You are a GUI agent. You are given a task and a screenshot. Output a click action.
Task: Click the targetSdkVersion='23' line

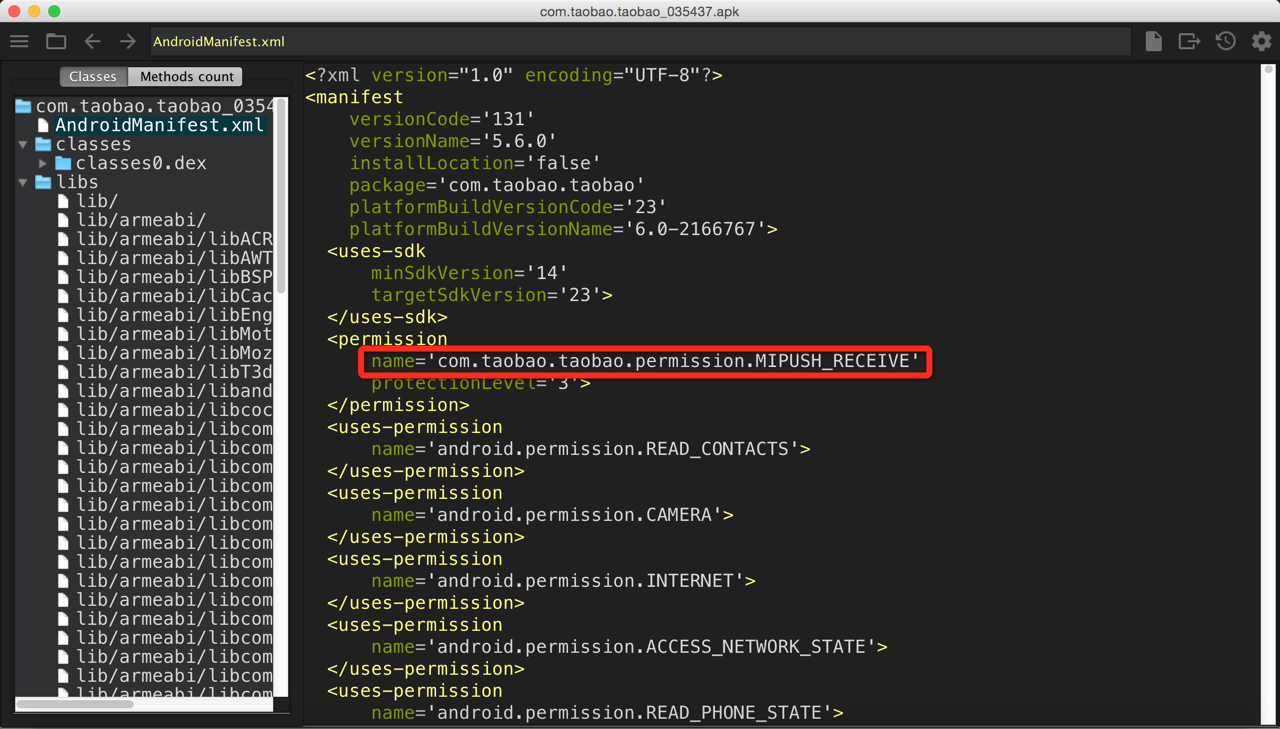[492, 295]
